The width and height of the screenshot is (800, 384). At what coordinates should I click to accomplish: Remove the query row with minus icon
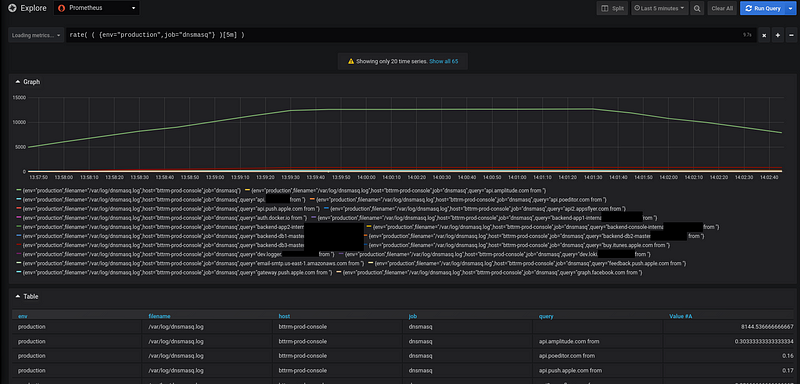791,35
